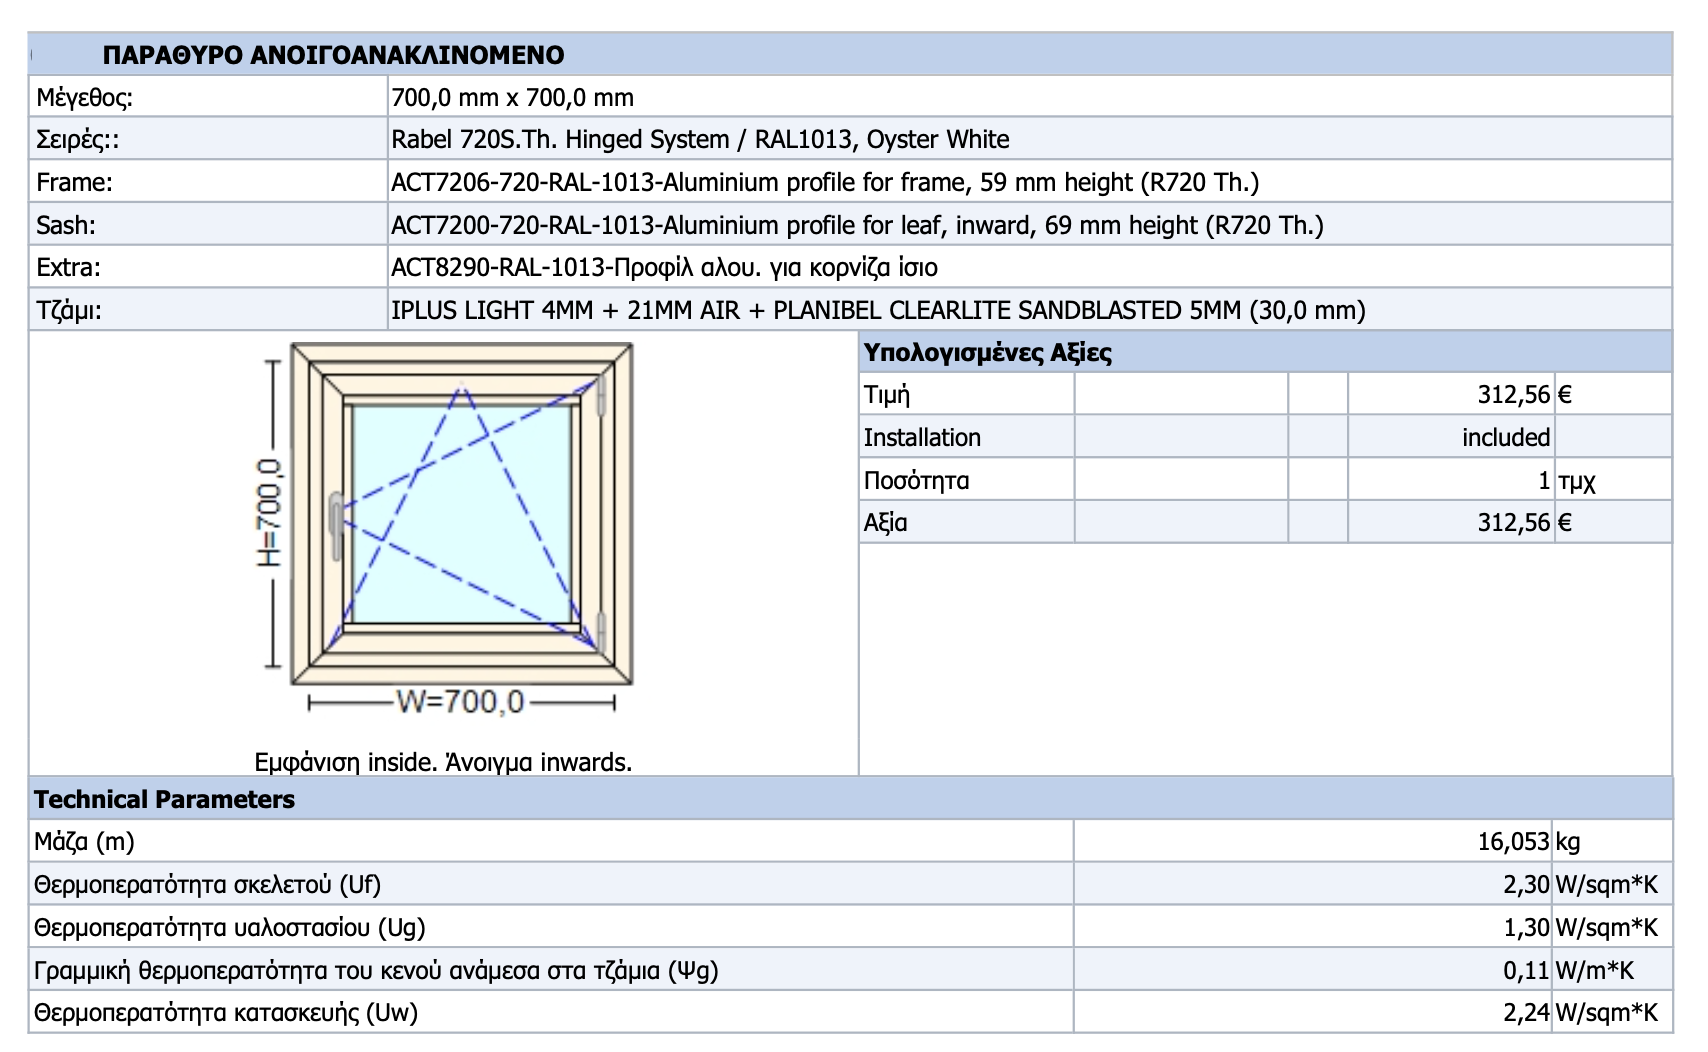Click the bottom-right hinge in drawing
This screenshot has width=1708, height=1052.
click(602, 632)
